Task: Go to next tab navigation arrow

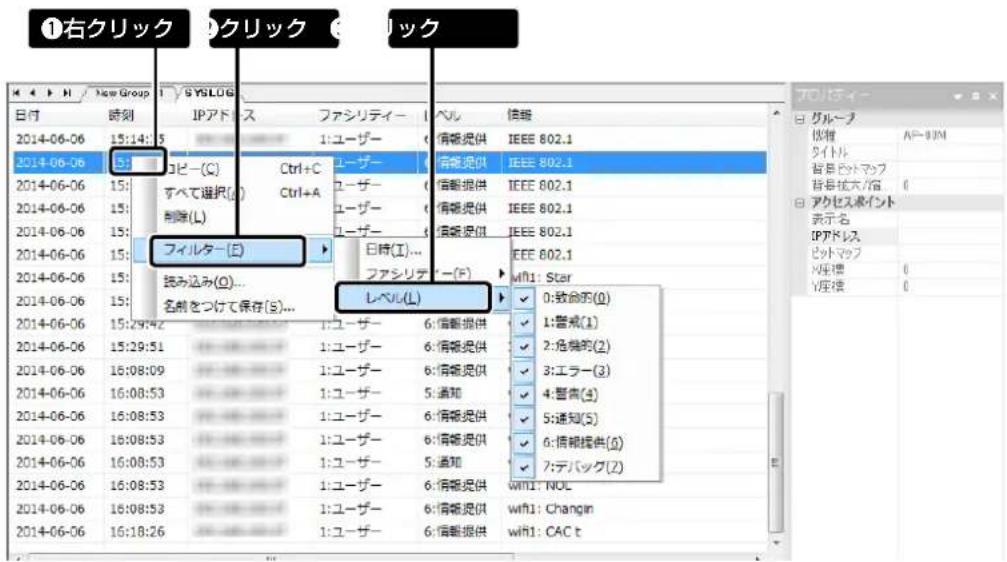Action: pos(49,93)
